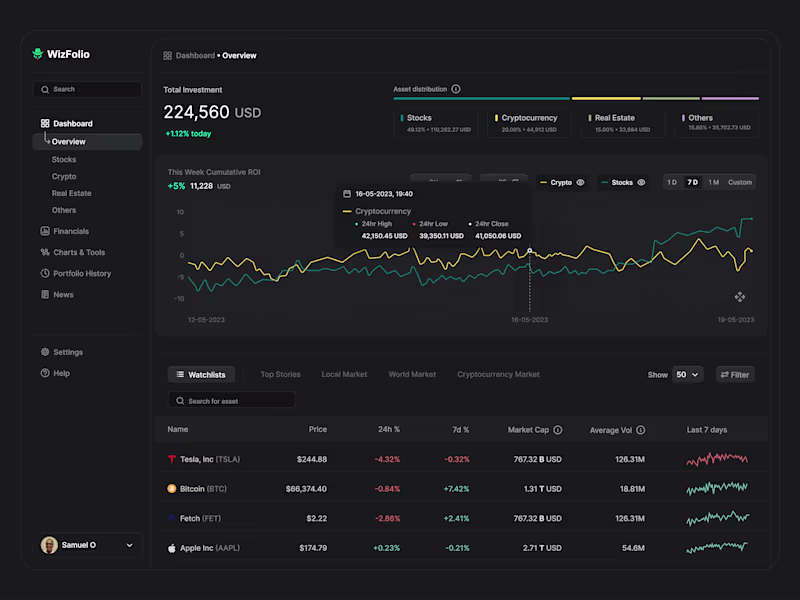Image resolution: width=800 pixels, height=600 pixels.
Task: Open Settings from the sidebar gear icon
Action: 45,352
